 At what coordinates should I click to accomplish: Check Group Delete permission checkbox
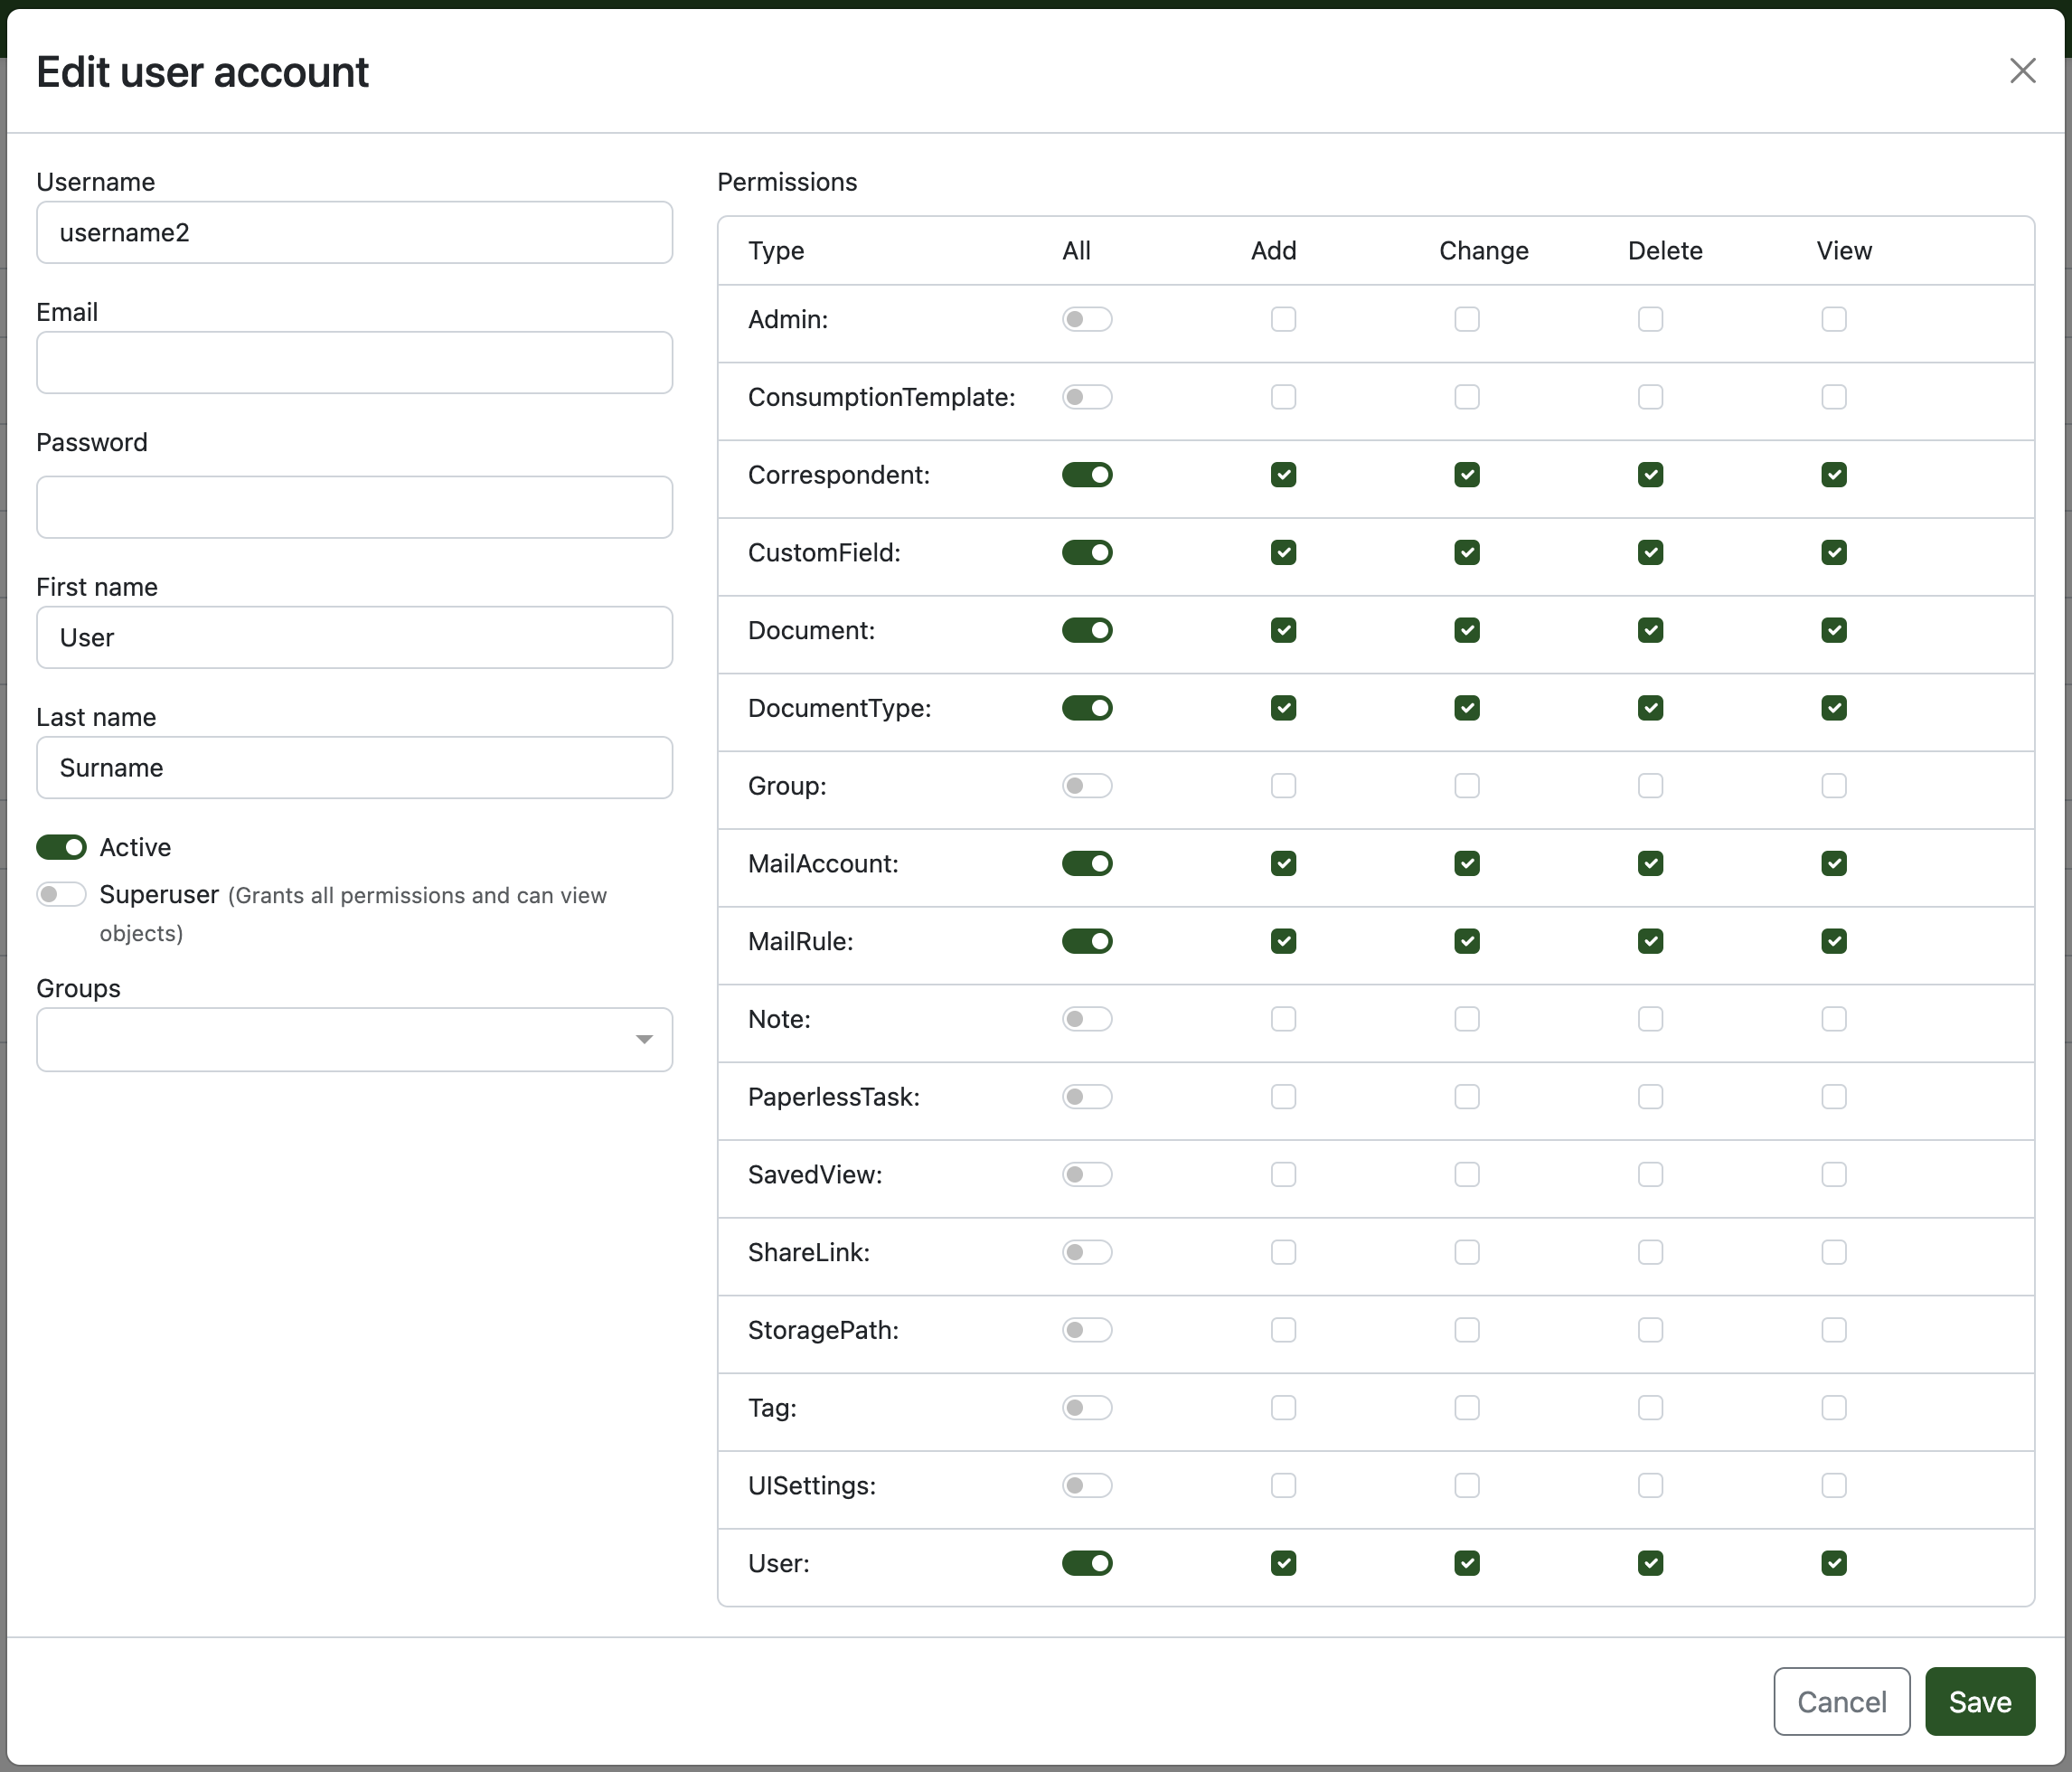[1650, 786]
